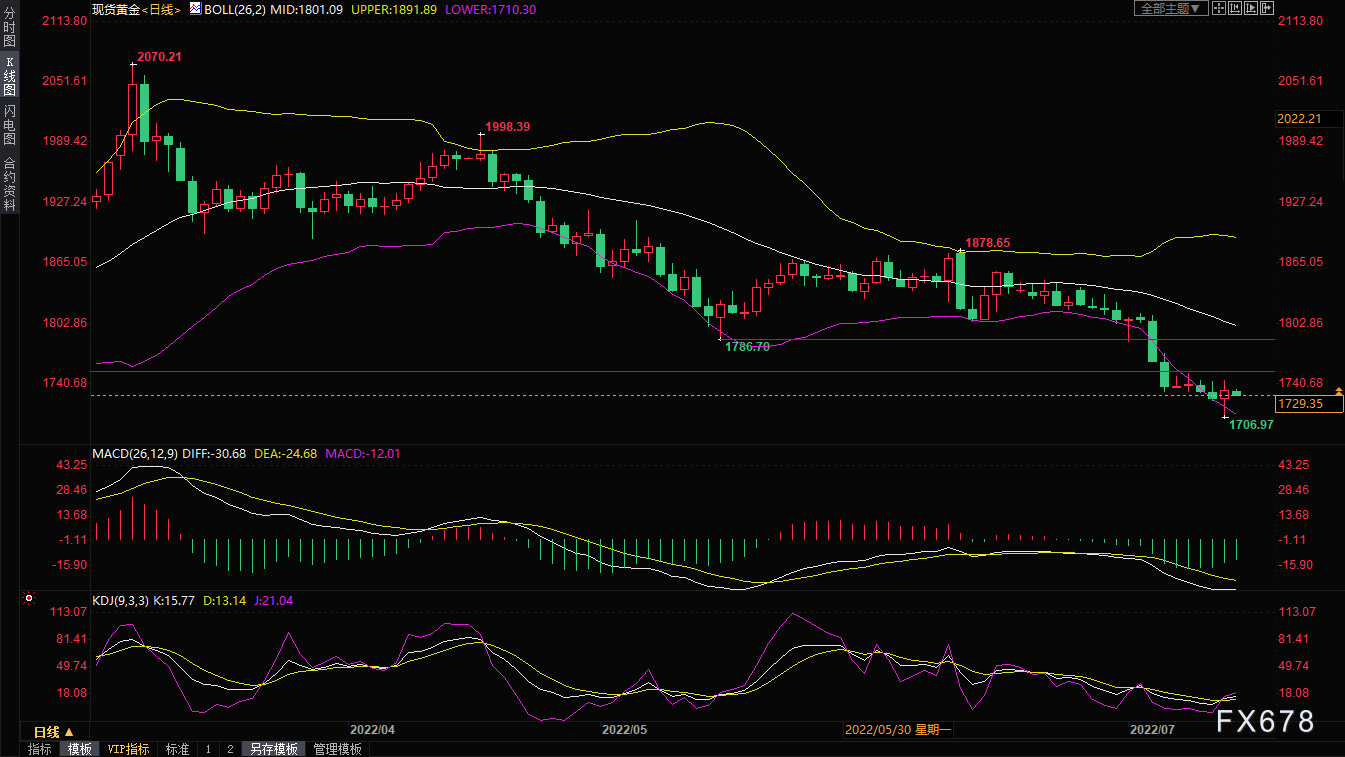This screenshot has width=1345, height=757.
Task: Select the 模板 bottom tab
Action: [79, 749]
